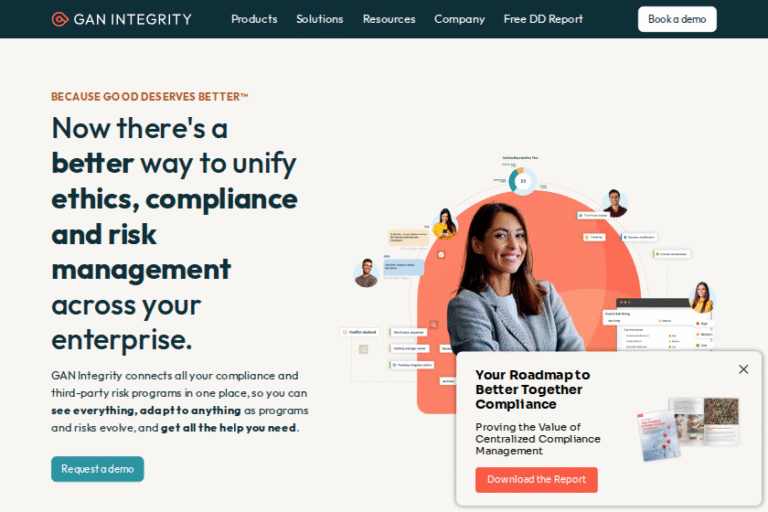Expand the Resources navigation item
Viewport: 768px width, 512px height.
(389, 19)
